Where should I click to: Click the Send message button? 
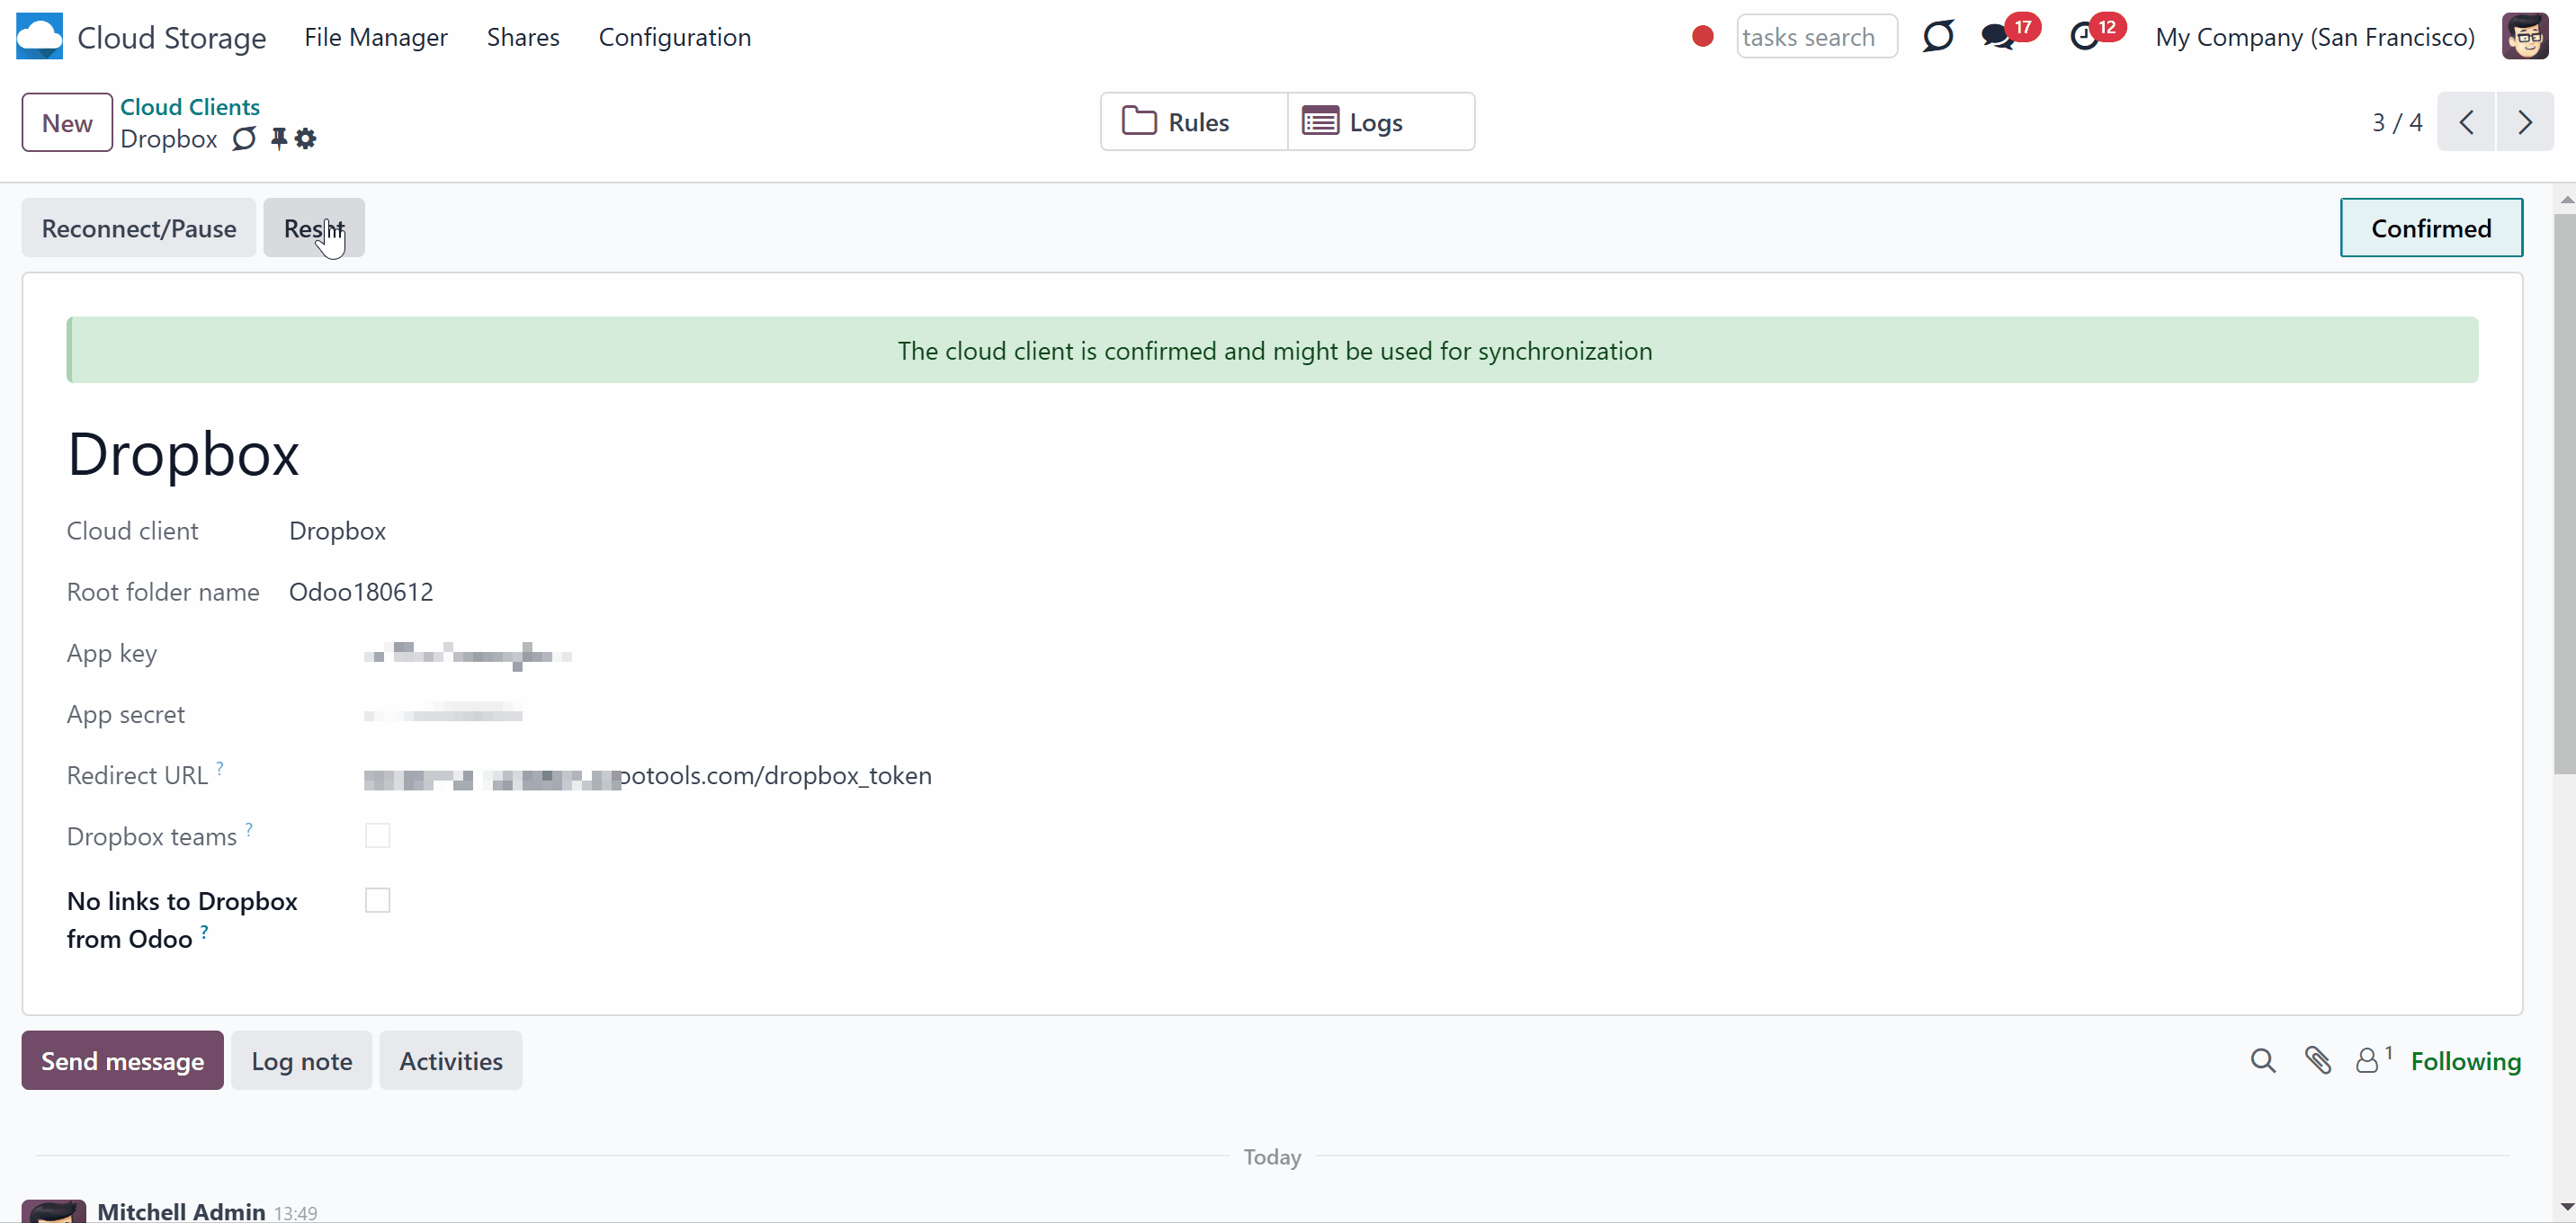tap(123, 1061)
